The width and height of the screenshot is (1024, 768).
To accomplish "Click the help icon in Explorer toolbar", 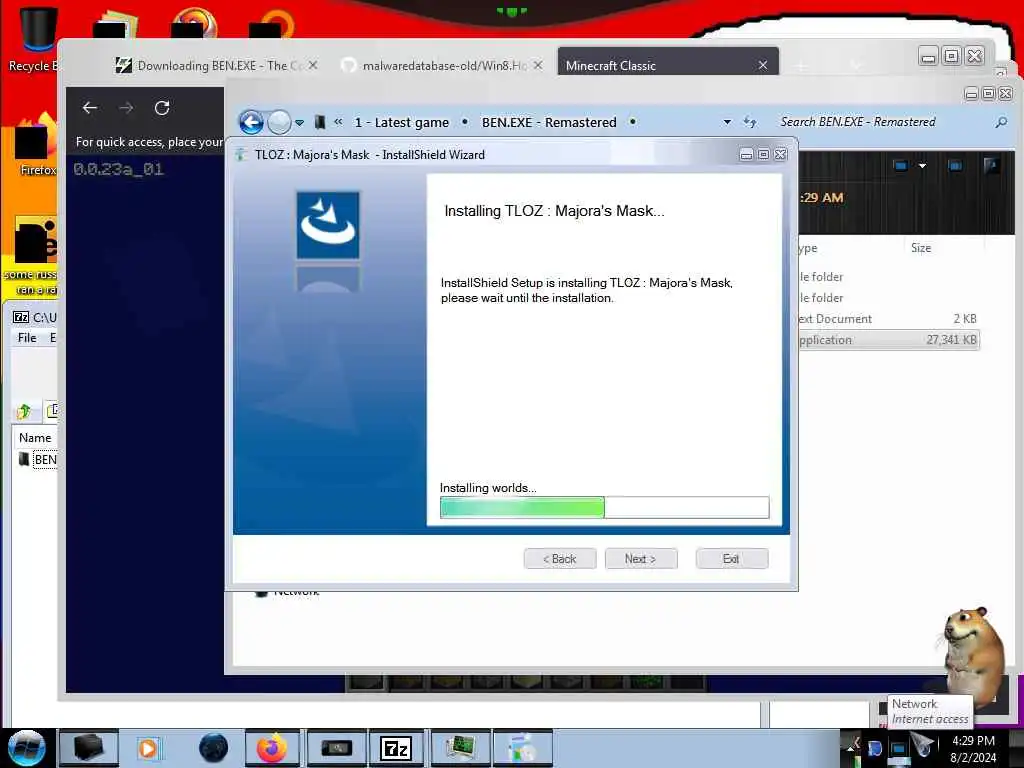I will point(991,166).
